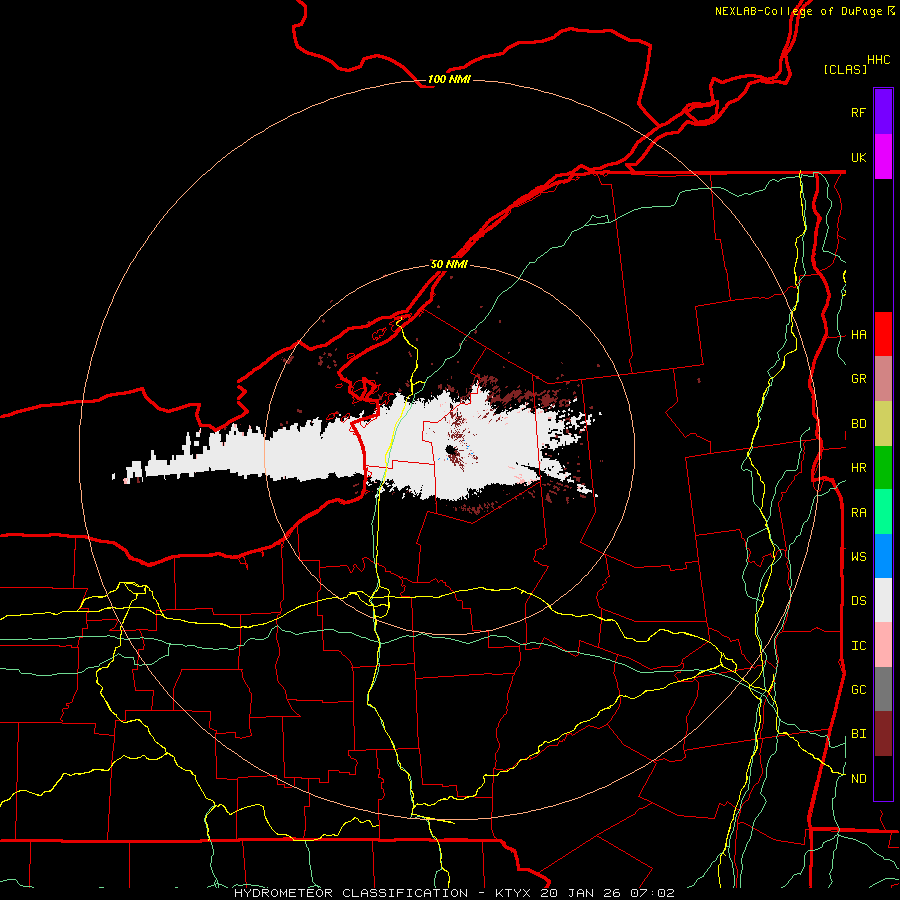Click the HYDROMETEOR CLASSIFICATION title text
The width and height of the screenshot is (900, 900).
(351, 893)
